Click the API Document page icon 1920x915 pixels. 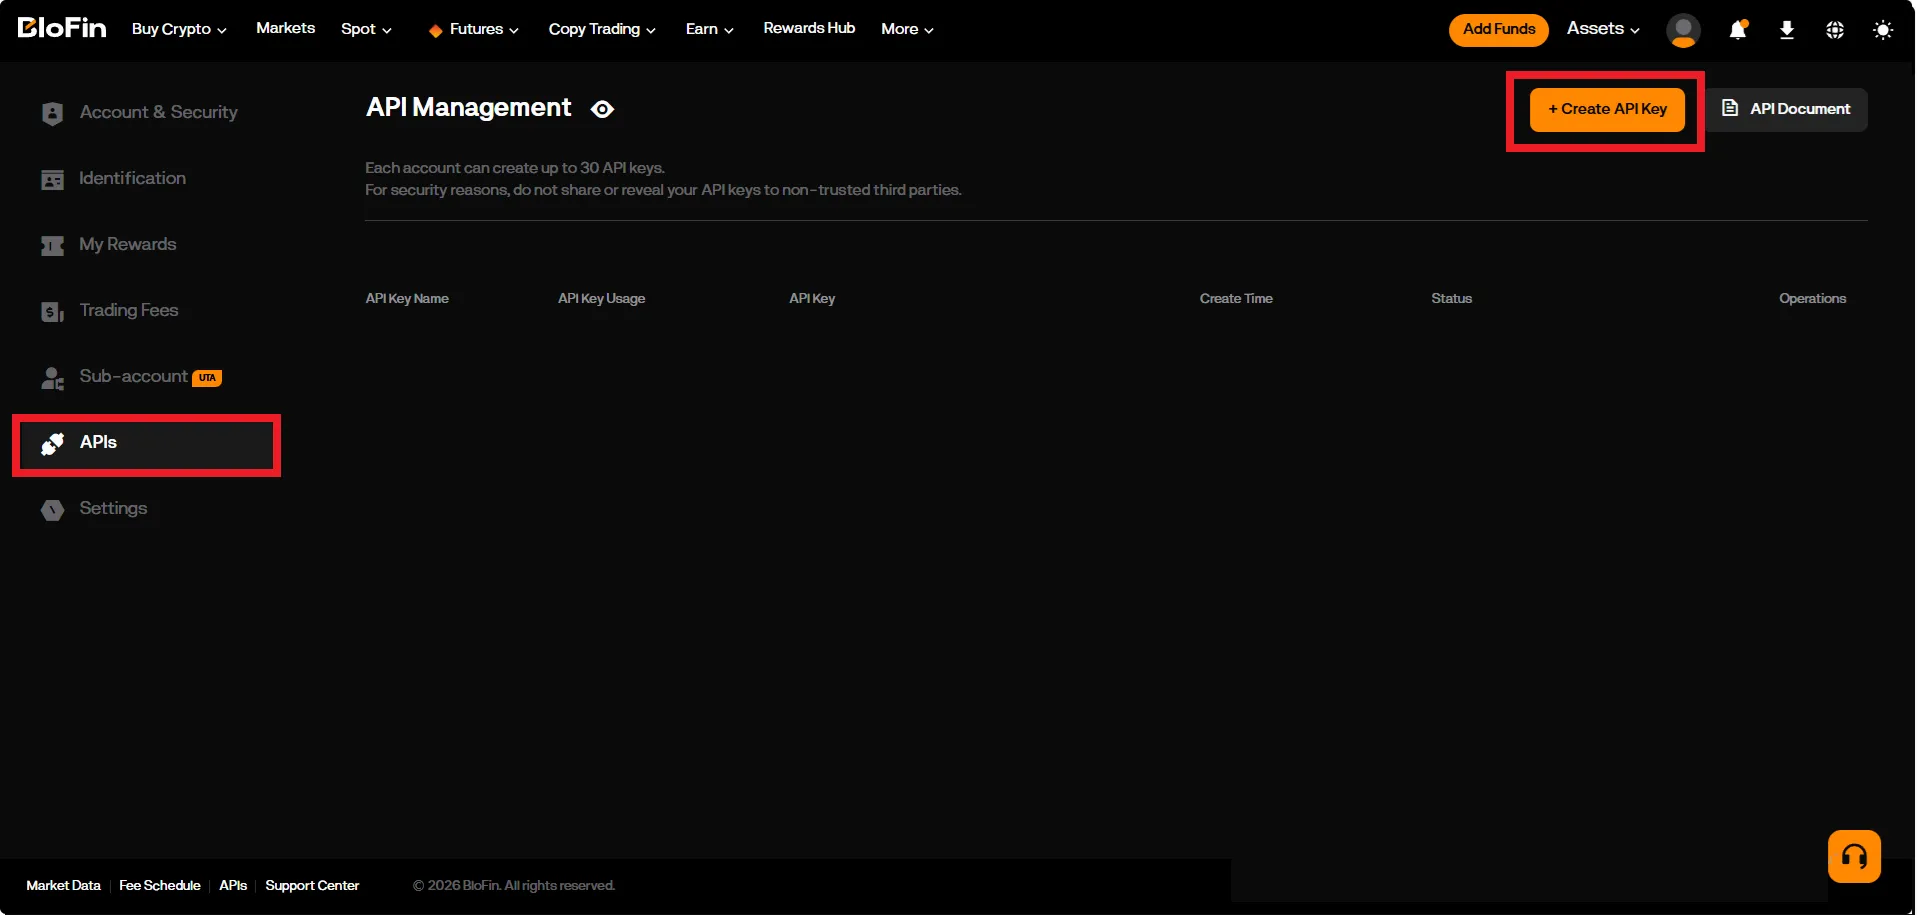coord(1730,108)
